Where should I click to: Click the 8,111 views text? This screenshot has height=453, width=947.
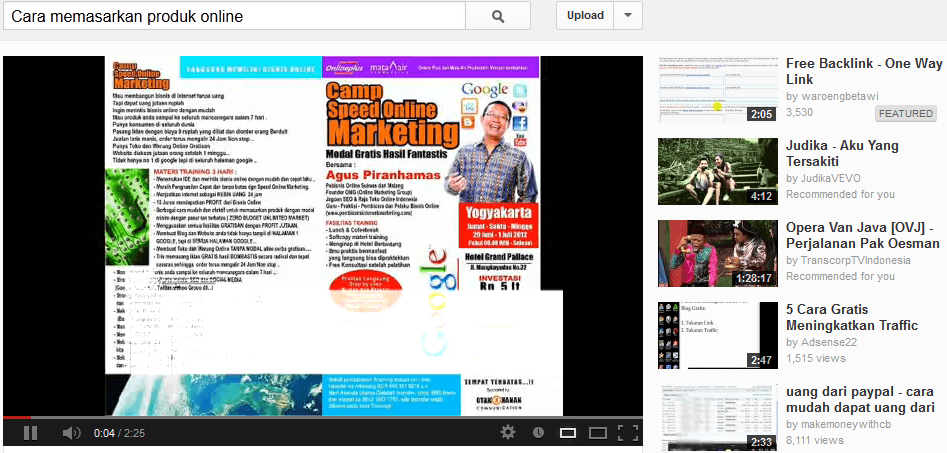pos(814,440)
